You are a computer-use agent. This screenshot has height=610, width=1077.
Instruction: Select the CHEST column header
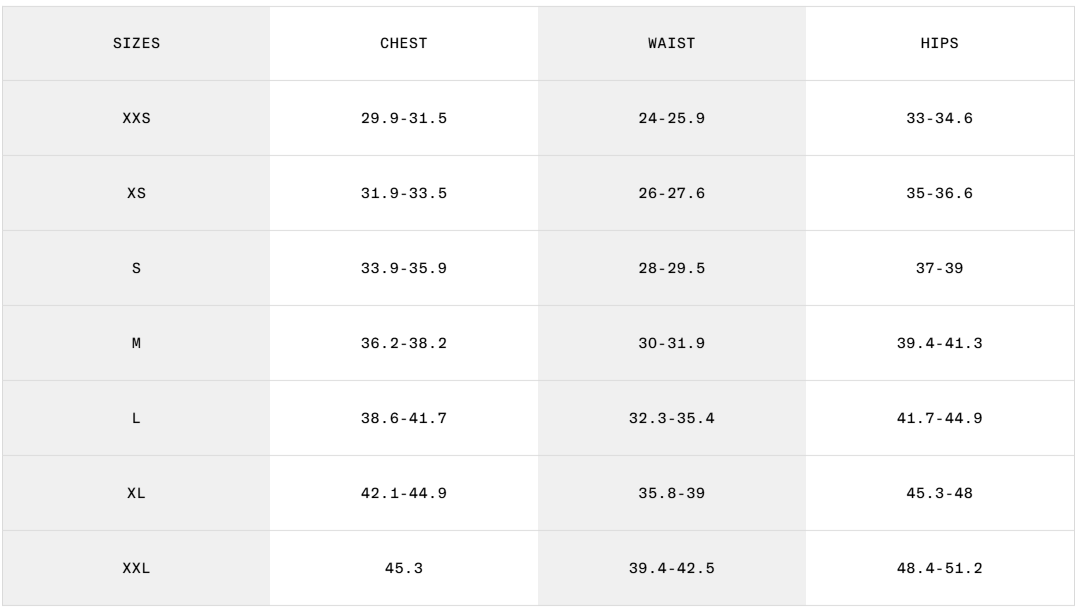[x=403, y=44]
